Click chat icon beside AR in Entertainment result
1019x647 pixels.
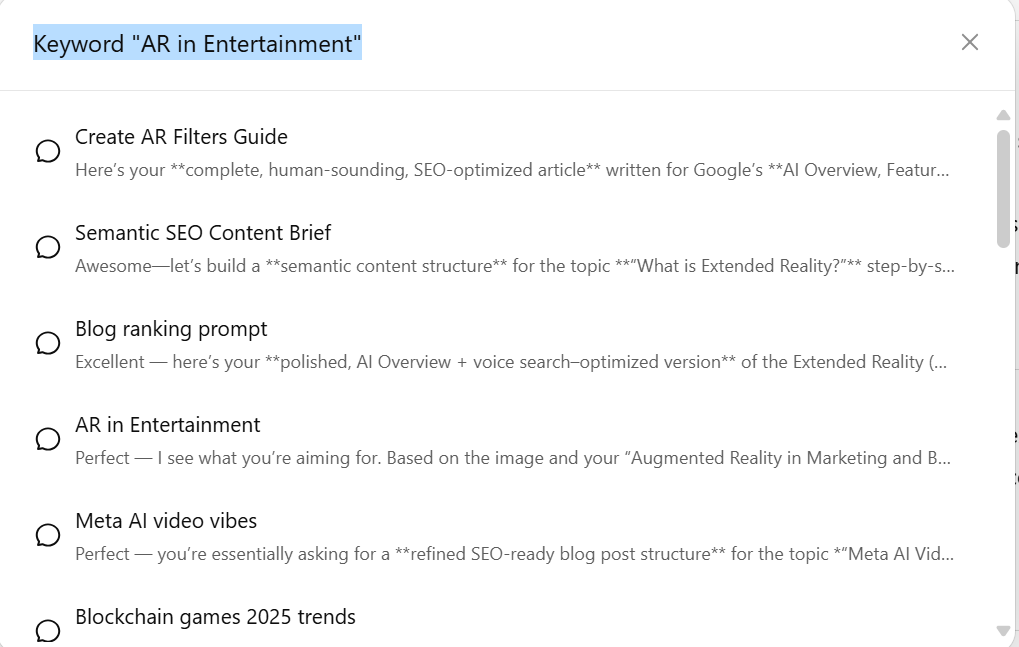click(x=48, y=440)
